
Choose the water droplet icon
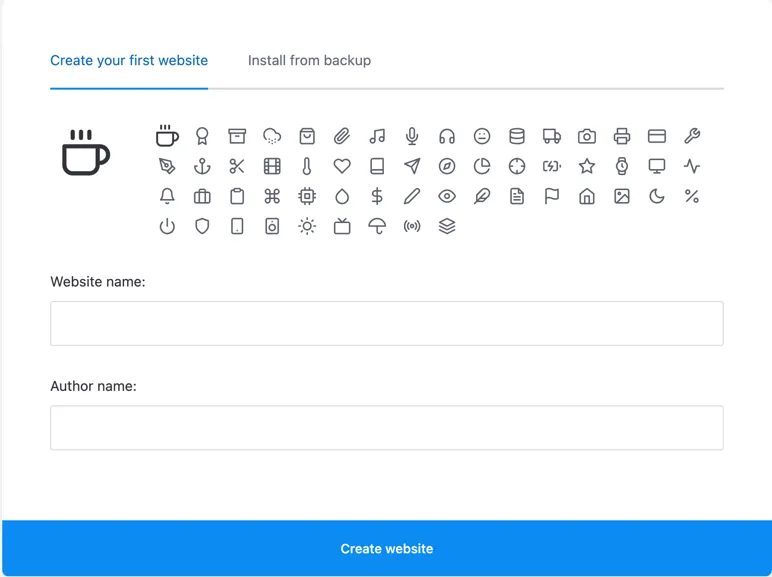tap(342, 196)
